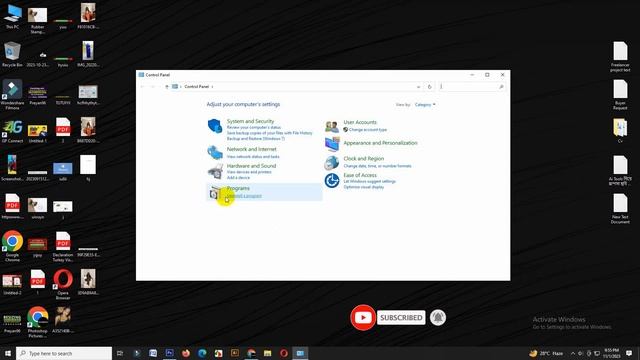
Task: Click the back arrow in Control Panel
Action: [x=142, y=87]
